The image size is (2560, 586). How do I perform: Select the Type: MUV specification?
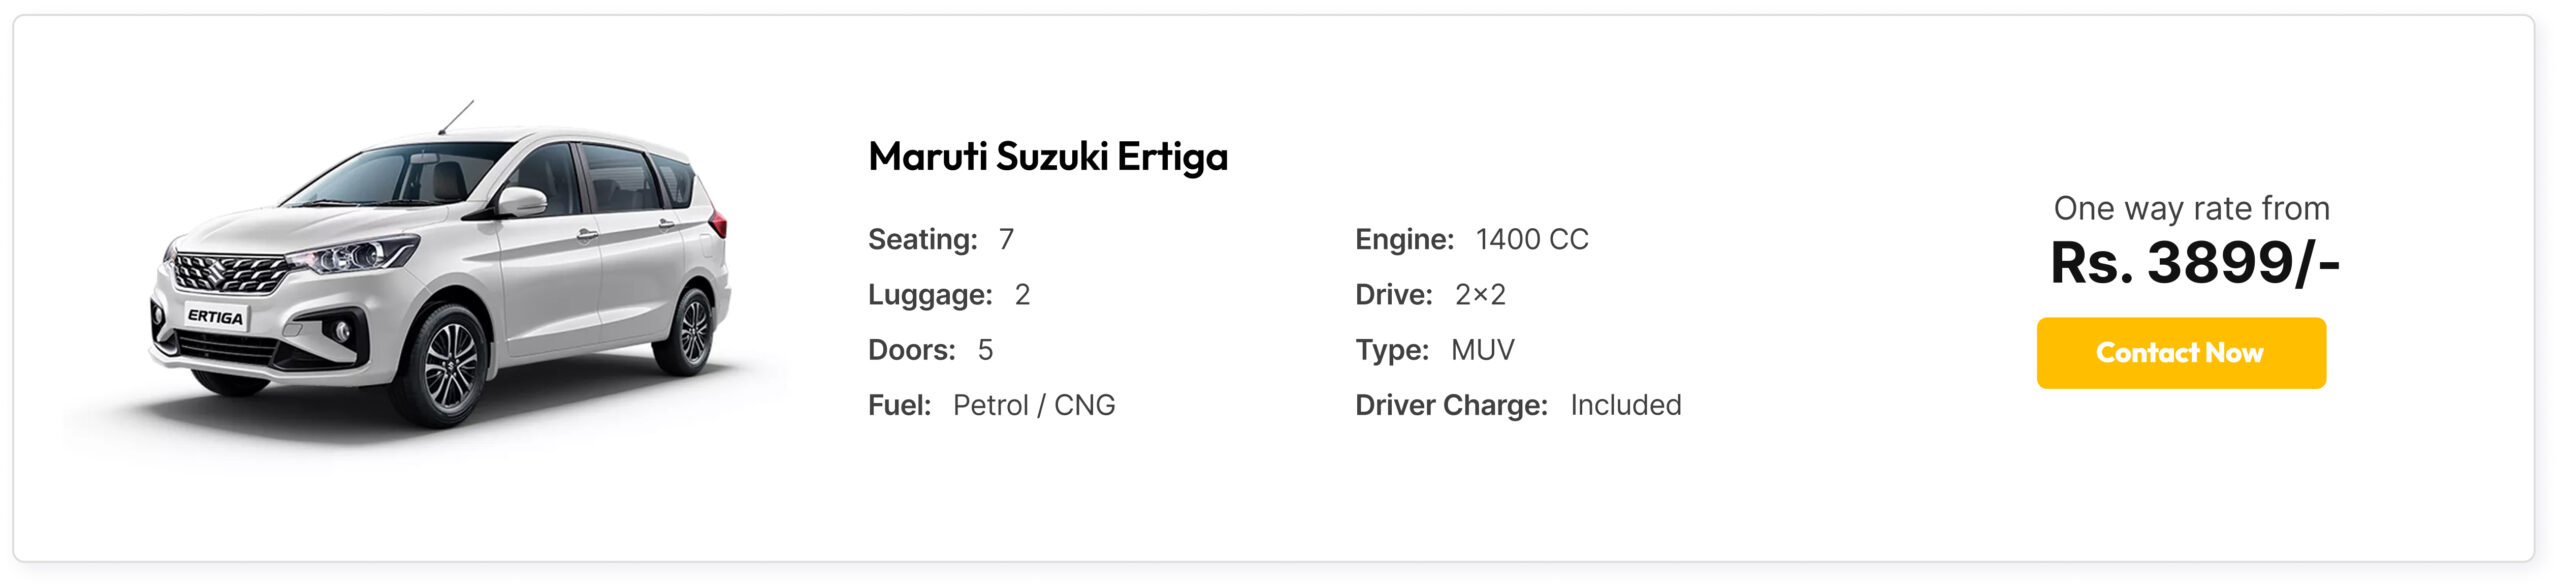tap(1434, 349)
